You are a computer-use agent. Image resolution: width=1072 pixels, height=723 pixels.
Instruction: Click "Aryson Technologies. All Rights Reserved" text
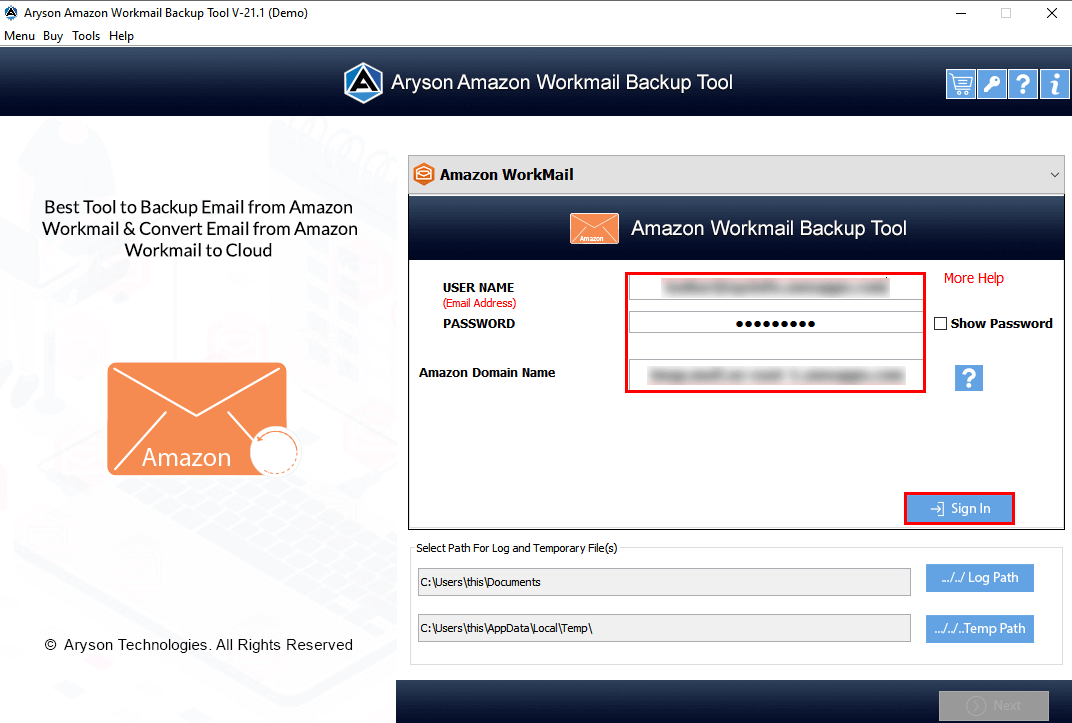point(208,644)
